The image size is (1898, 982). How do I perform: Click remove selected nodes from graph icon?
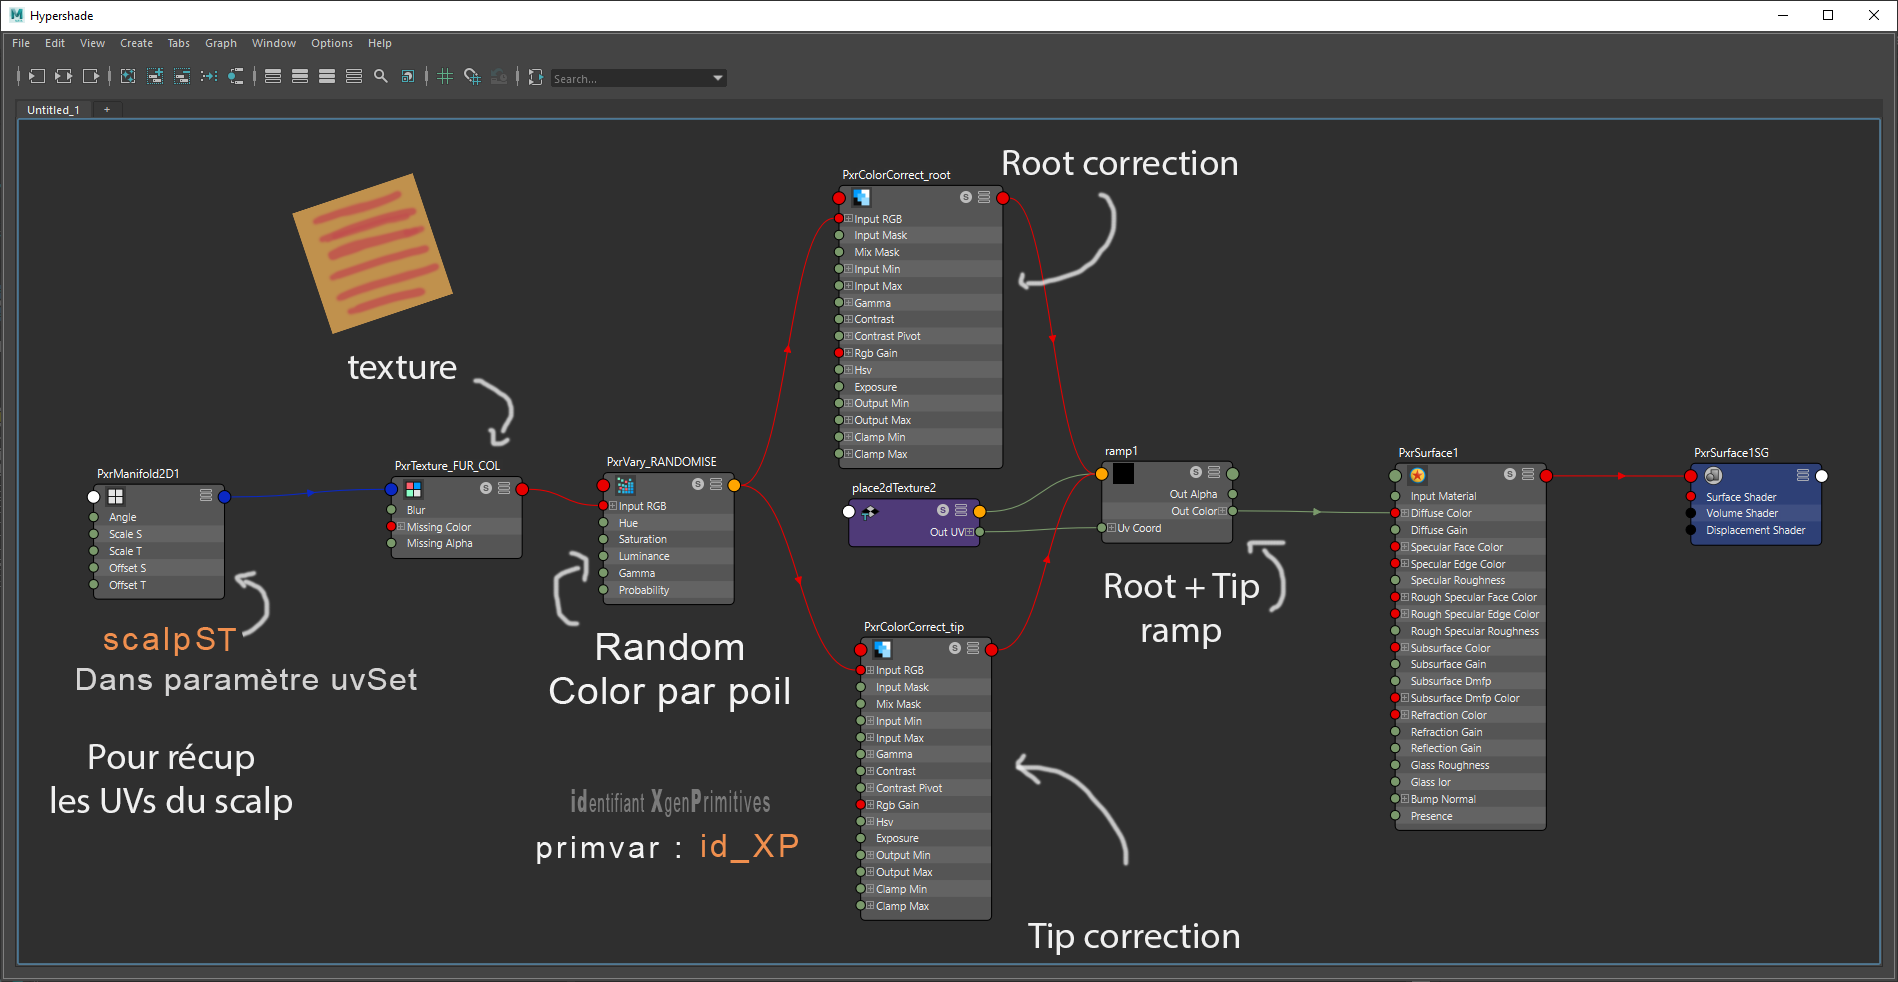click(x=182, y=76)
